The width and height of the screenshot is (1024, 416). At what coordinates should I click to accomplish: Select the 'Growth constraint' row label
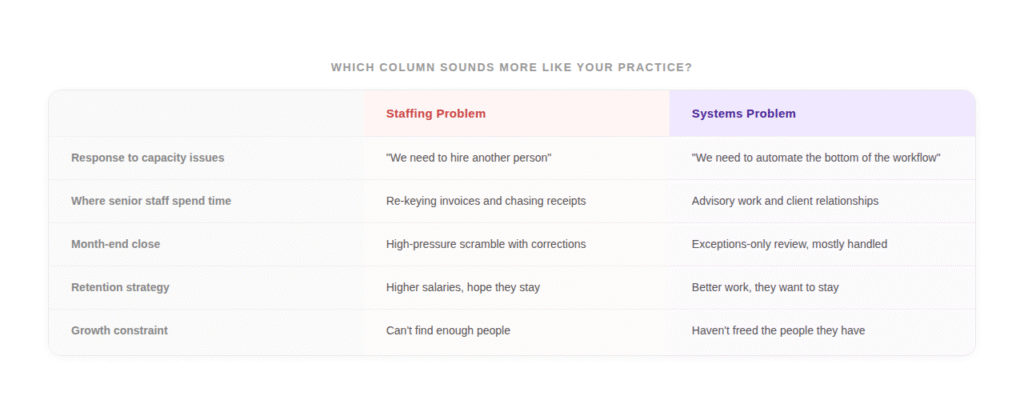[119, 330]
